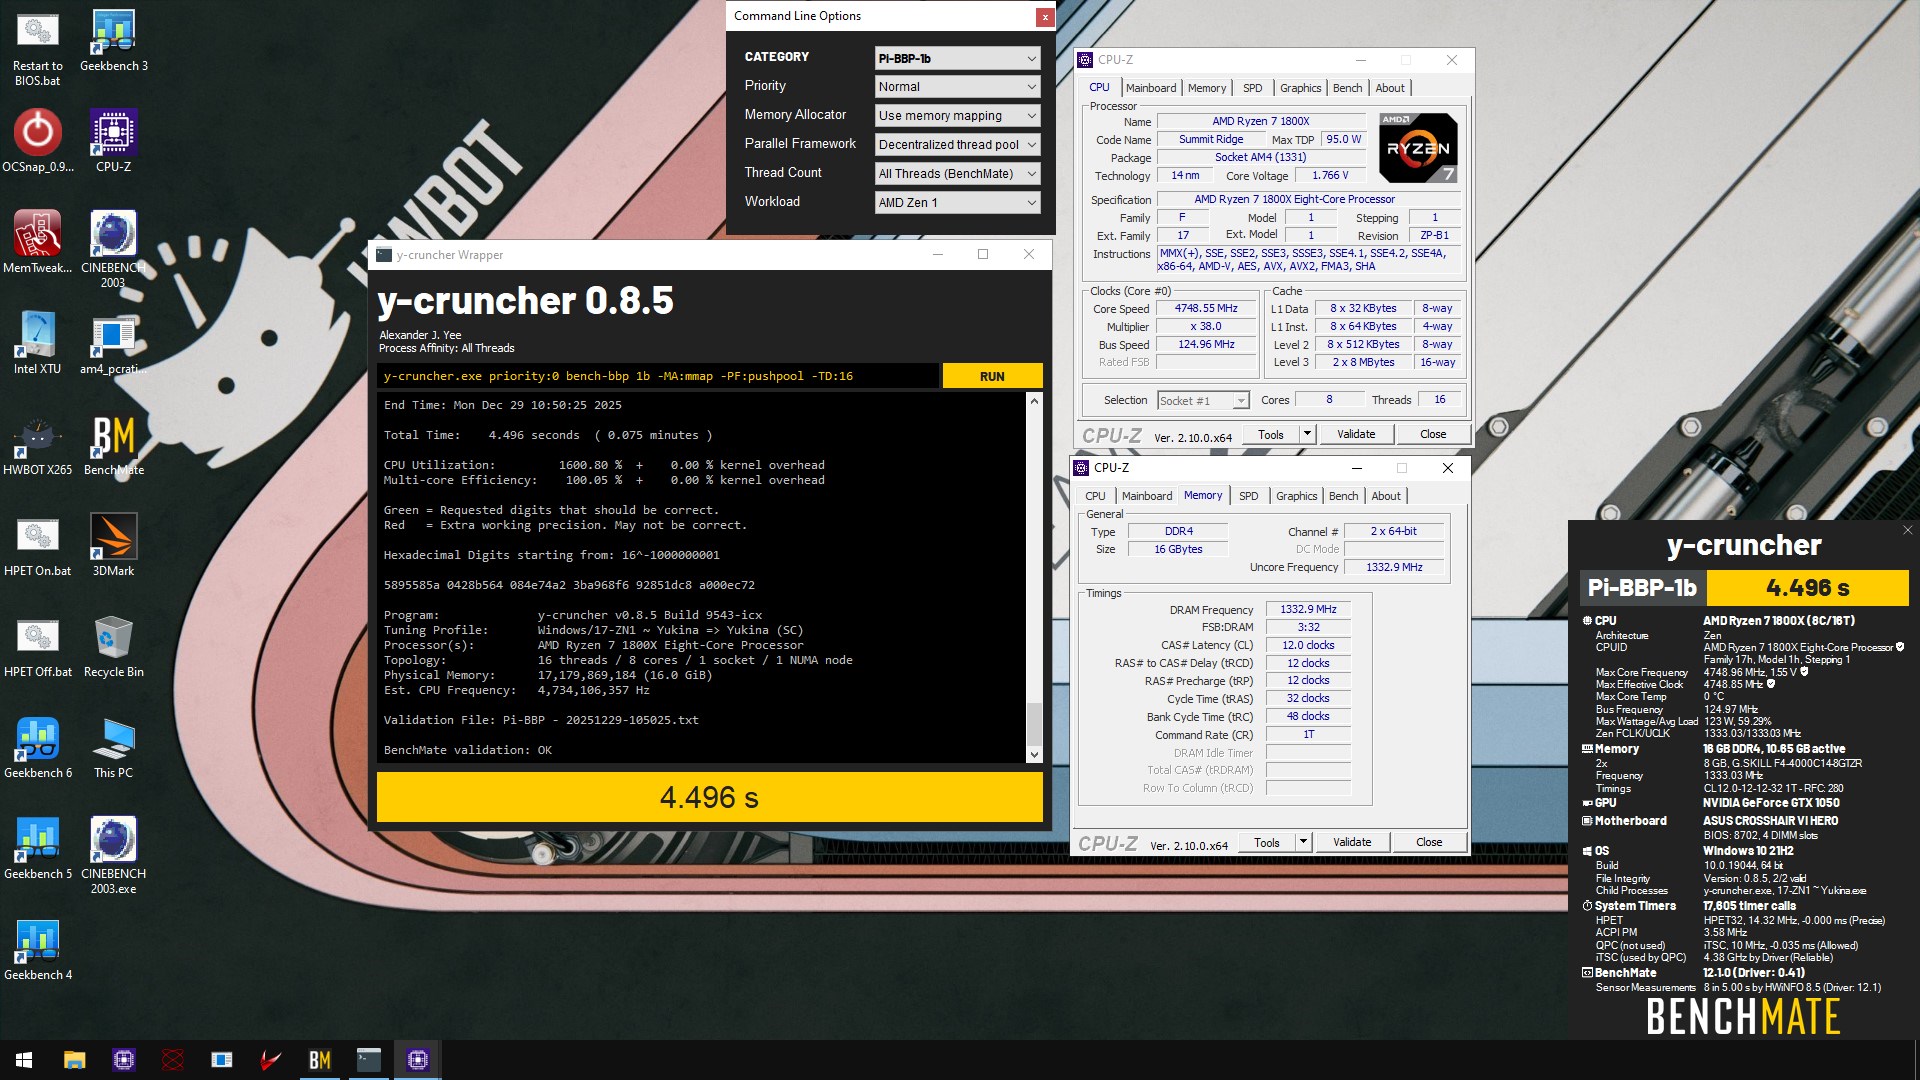This screenshot has width=1920, height=1080.
Task: Open Geekbench 5 desktop shortcut
Action: 37,847
